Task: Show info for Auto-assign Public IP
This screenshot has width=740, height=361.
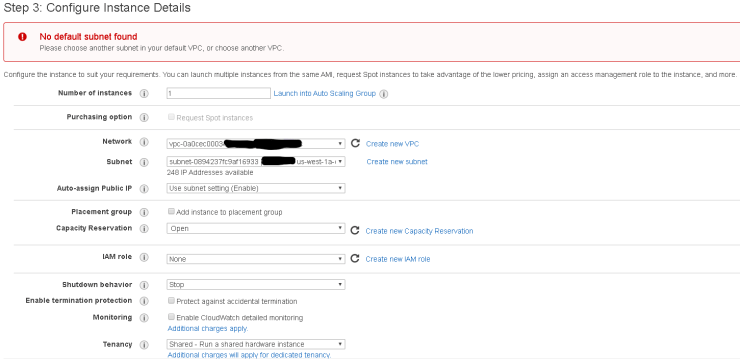Action: point(144,188)
